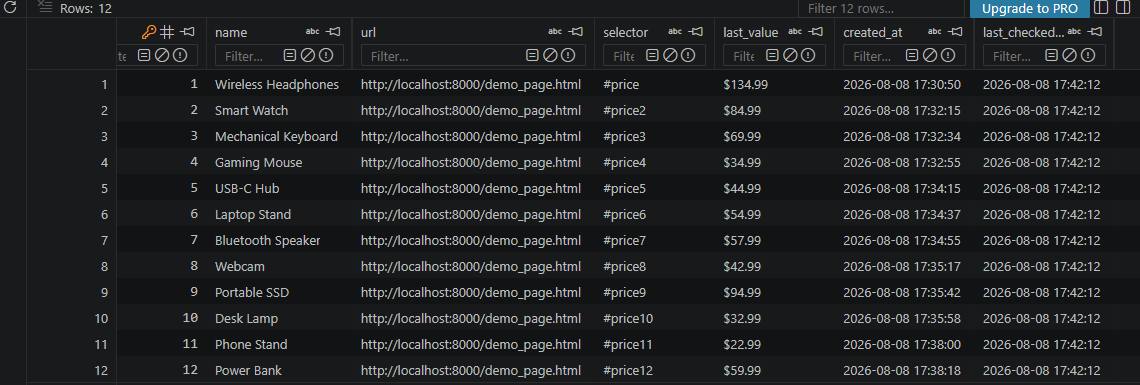
Task: Click the exclamation-circle icon in name filter
Action: tap(326, 55)
